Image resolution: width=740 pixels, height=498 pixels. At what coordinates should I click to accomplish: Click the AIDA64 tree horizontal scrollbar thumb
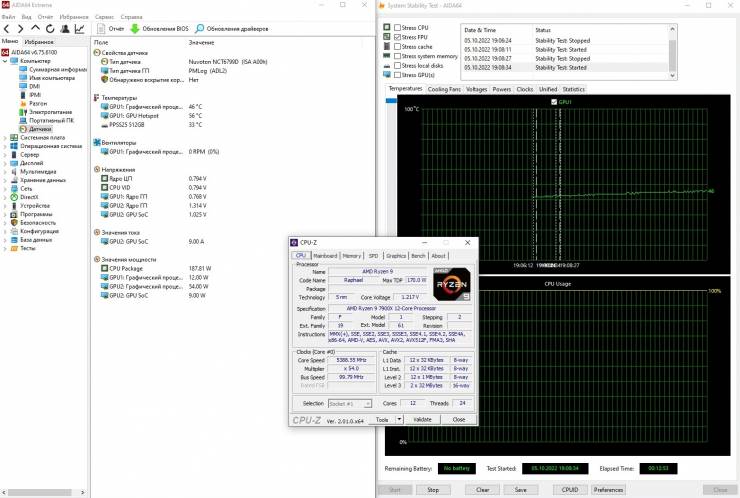(40, 492)
